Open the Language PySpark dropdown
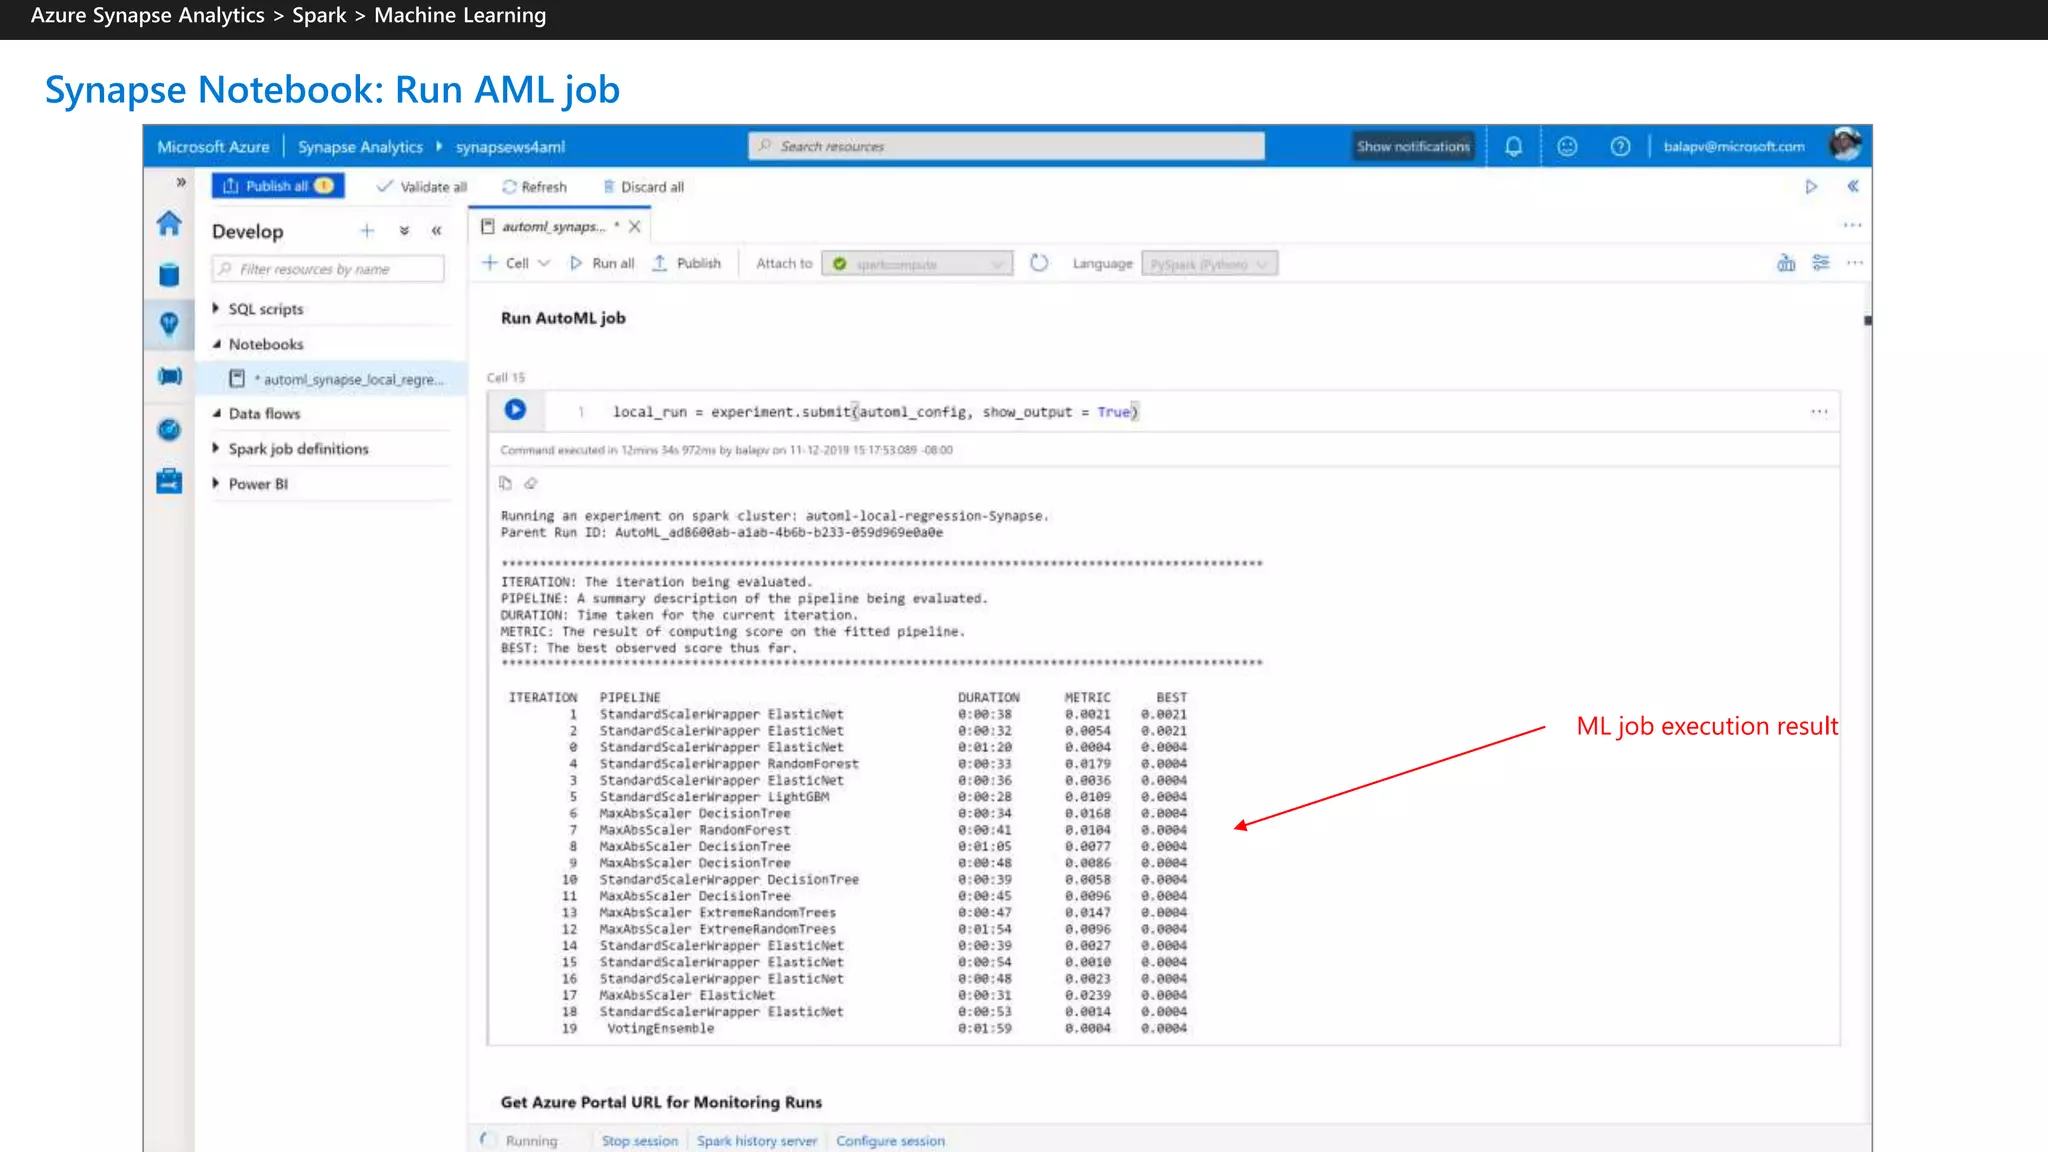2048x1152 pixels. coord(1209,264)
